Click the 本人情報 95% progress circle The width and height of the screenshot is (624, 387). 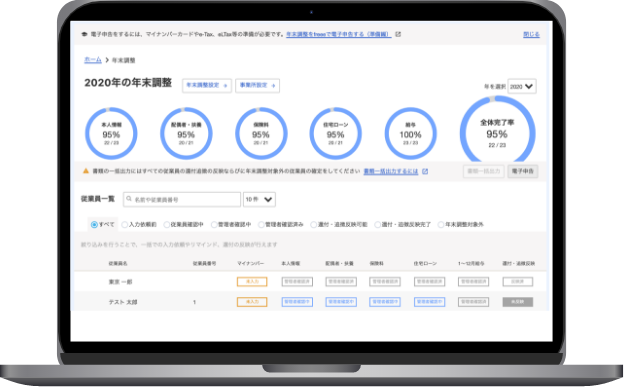(111, 133)
